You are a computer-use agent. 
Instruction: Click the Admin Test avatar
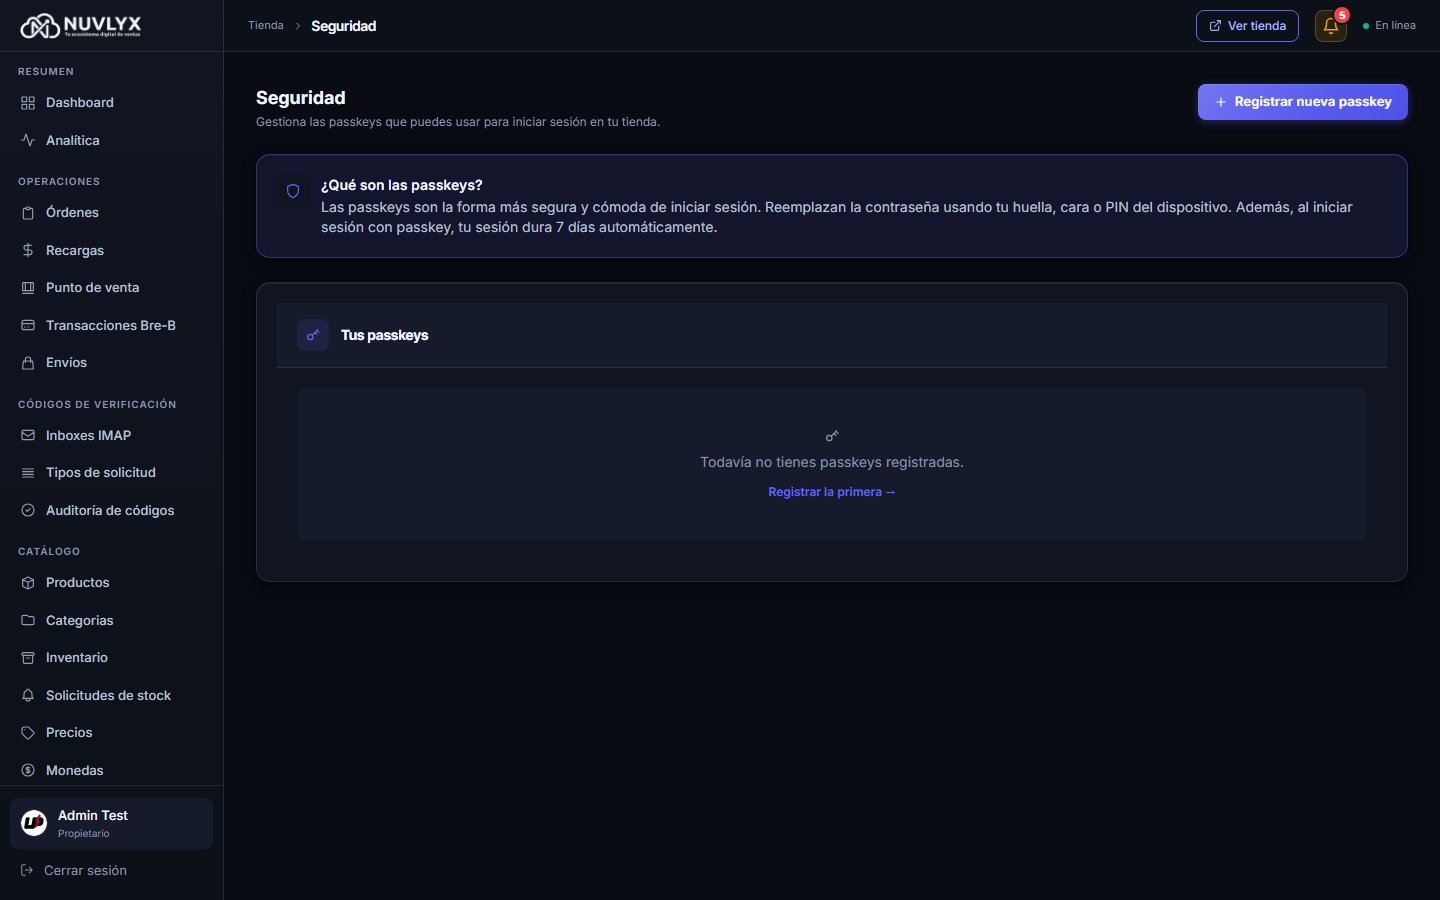coord(34,823)
